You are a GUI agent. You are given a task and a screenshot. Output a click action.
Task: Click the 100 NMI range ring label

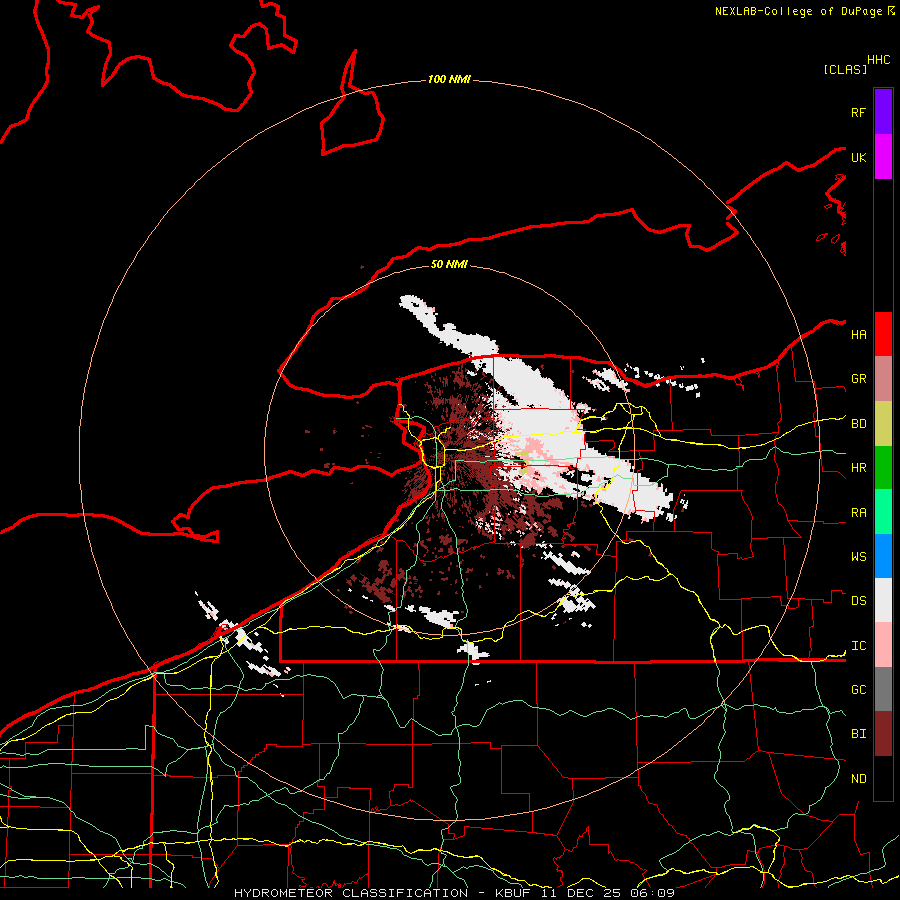tap(449, 79)
